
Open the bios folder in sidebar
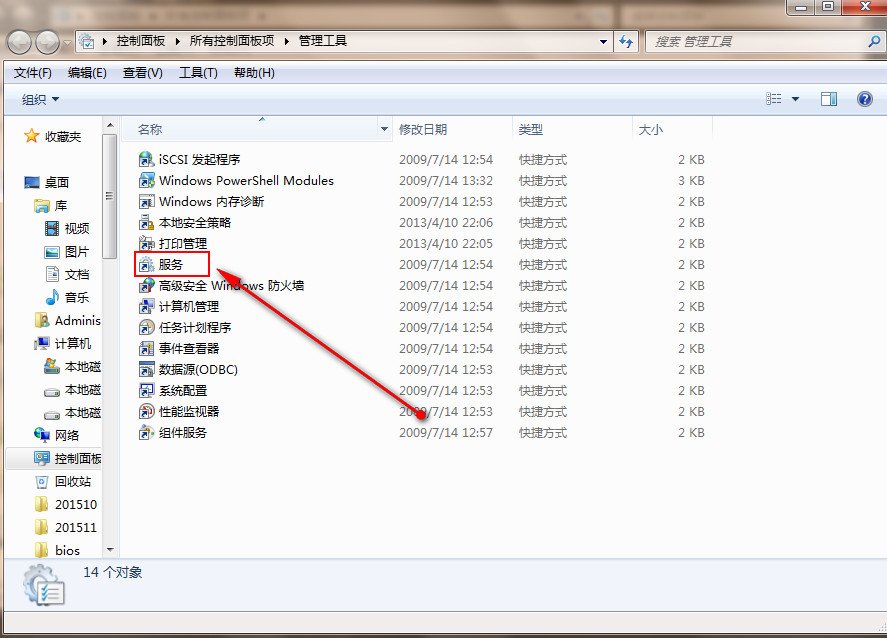(57, 550)
